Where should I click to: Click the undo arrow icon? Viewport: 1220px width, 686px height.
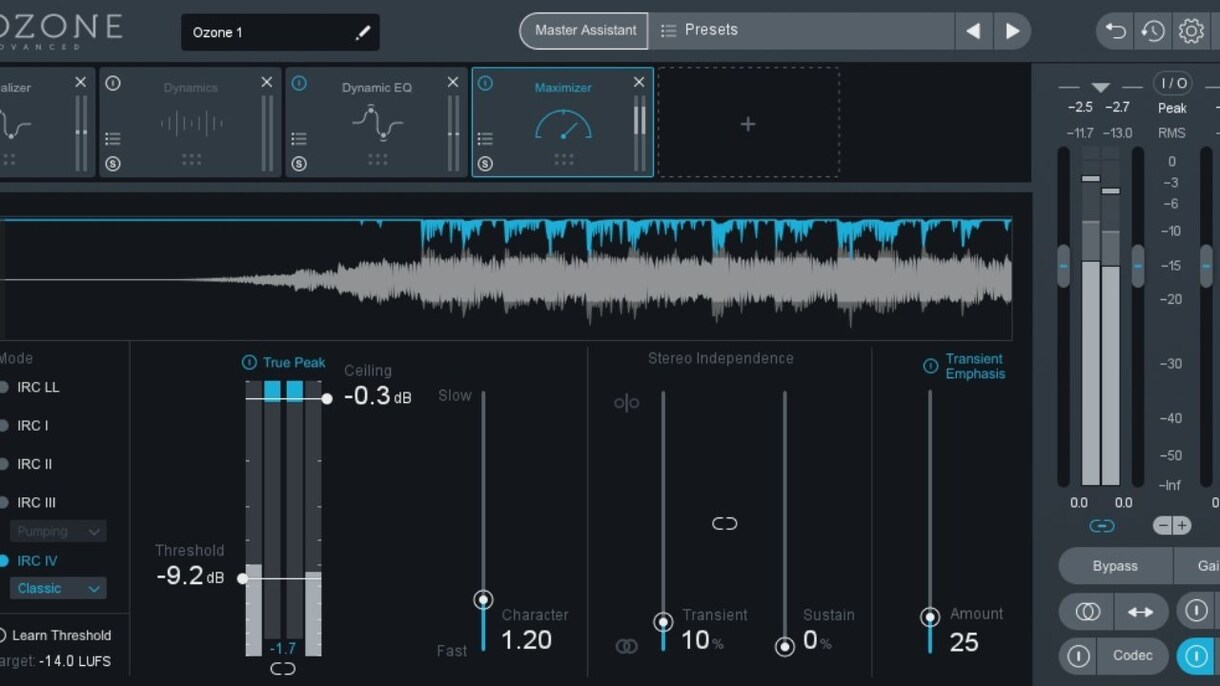click(x=1115, y=31)
